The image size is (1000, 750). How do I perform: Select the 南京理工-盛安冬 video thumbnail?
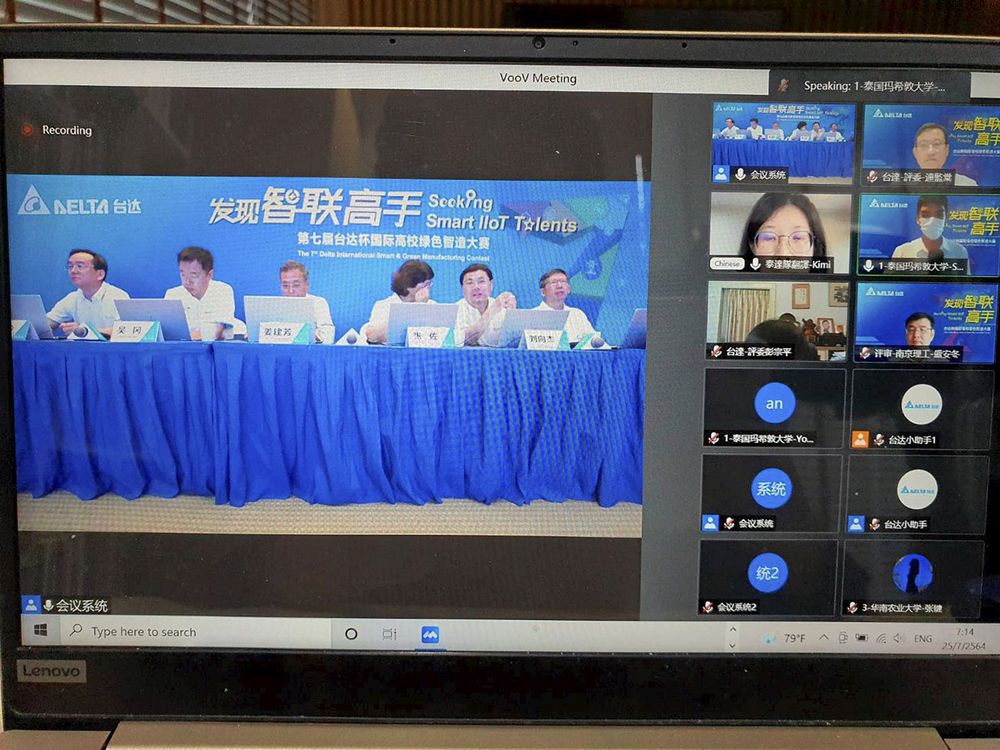pos(926,323)
